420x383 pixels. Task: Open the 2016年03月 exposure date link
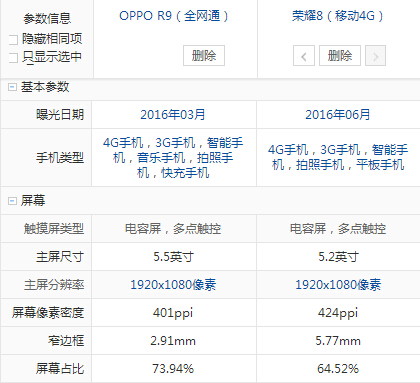click(x=173, y=115)
